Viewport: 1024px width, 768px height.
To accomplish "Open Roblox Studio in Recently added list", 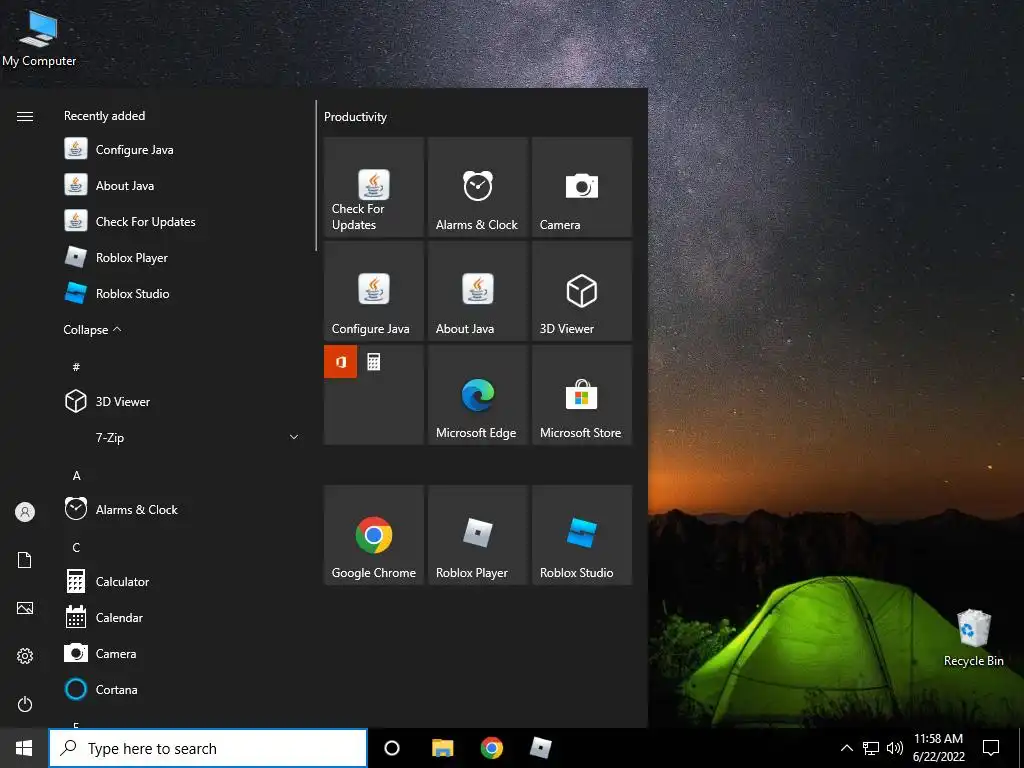I will pos(183,293).
